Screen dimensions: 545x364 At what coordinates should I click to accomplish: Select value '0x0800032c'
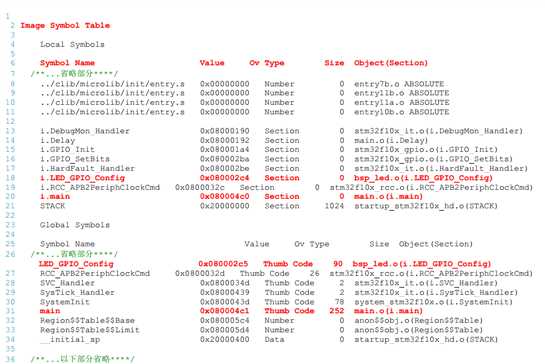point(200,187)
